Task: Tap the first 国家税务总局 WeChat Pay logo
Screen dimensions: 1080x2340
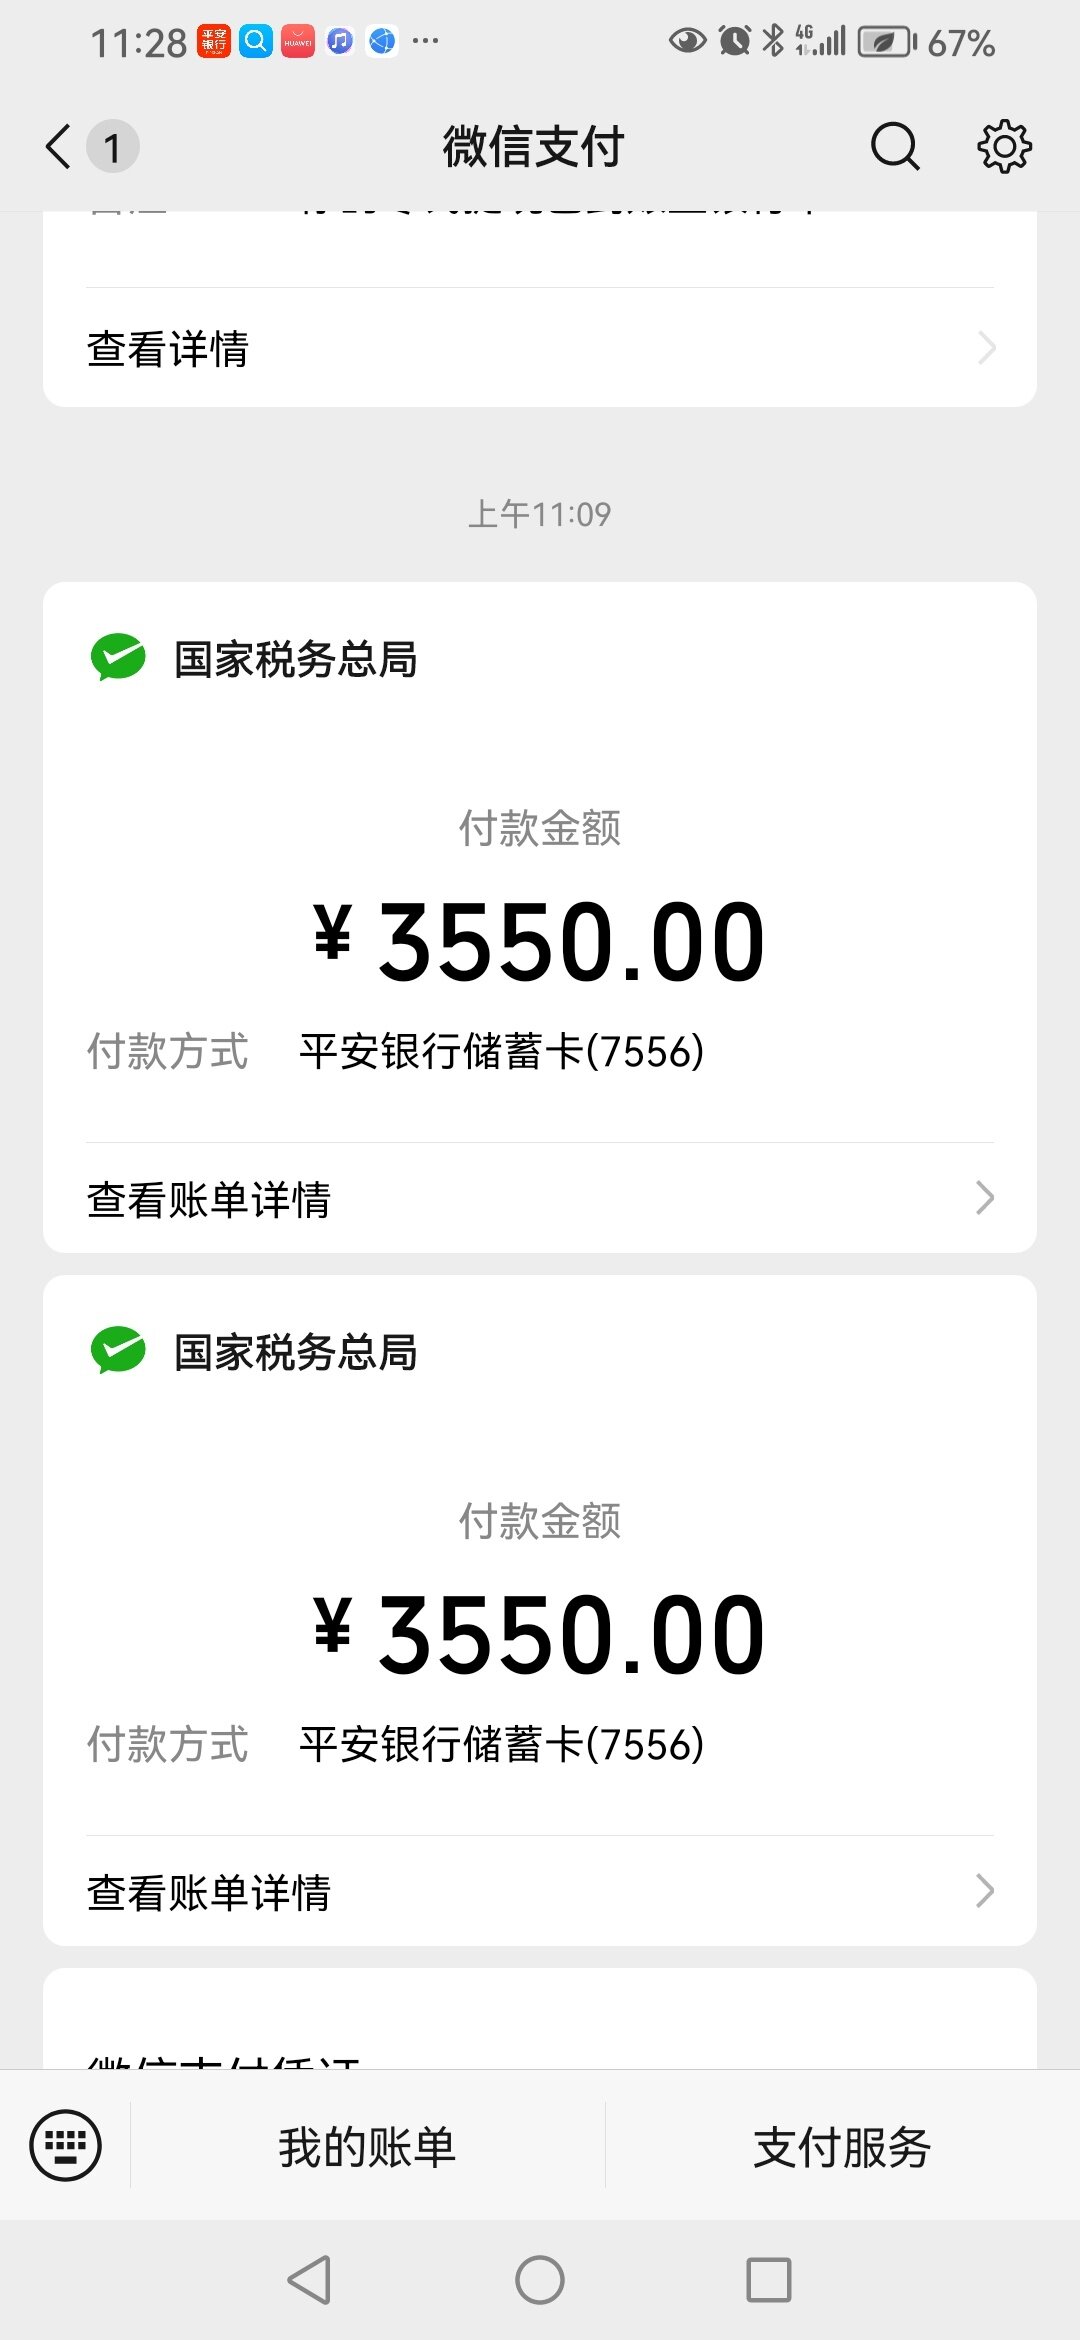Action: point(118,658)
